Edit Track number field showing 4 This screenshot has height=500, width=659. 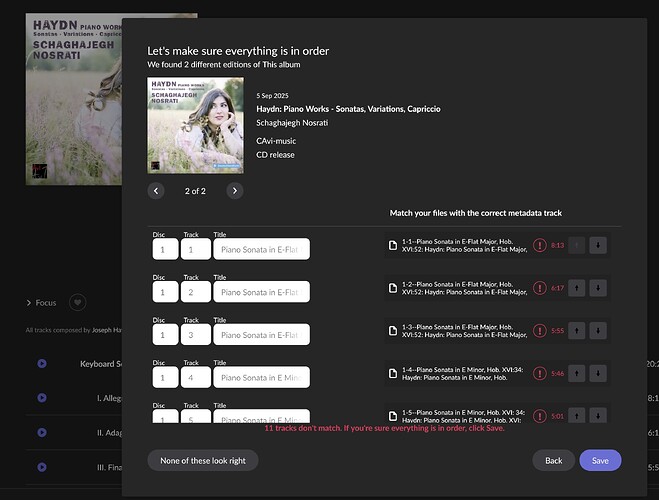pos(195,377)
